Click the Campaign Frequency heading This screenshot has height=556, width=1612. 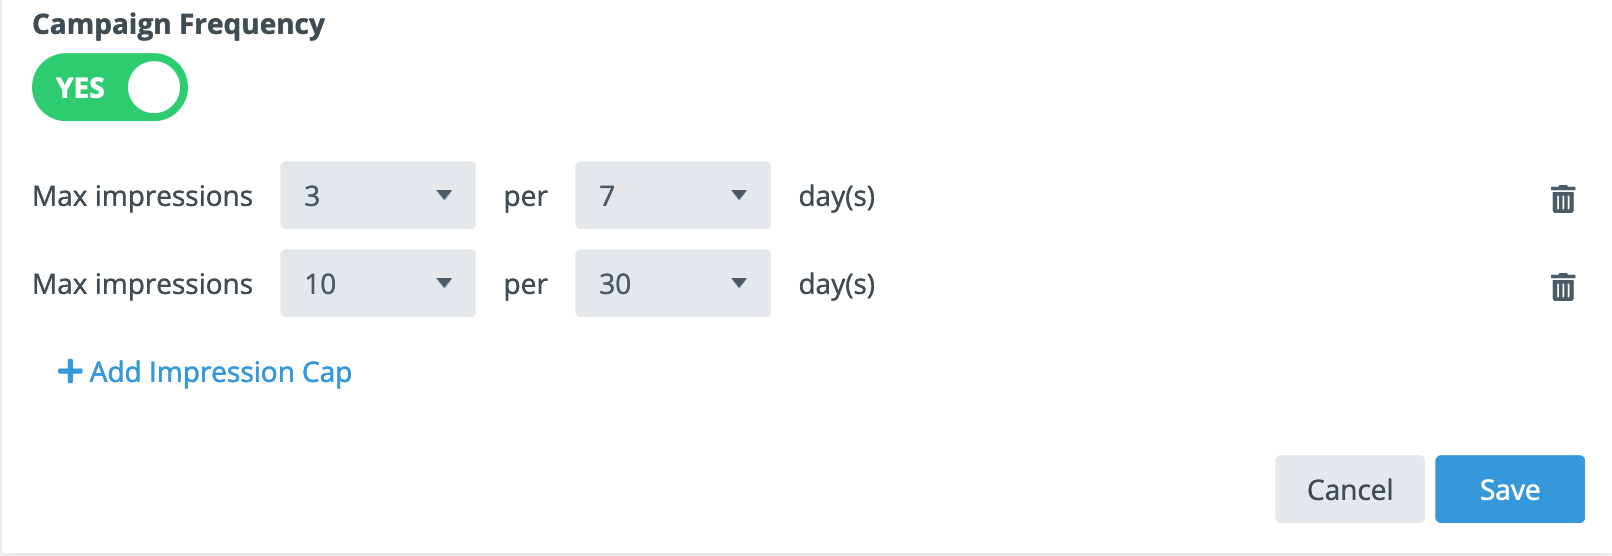(x=179, y=24)
